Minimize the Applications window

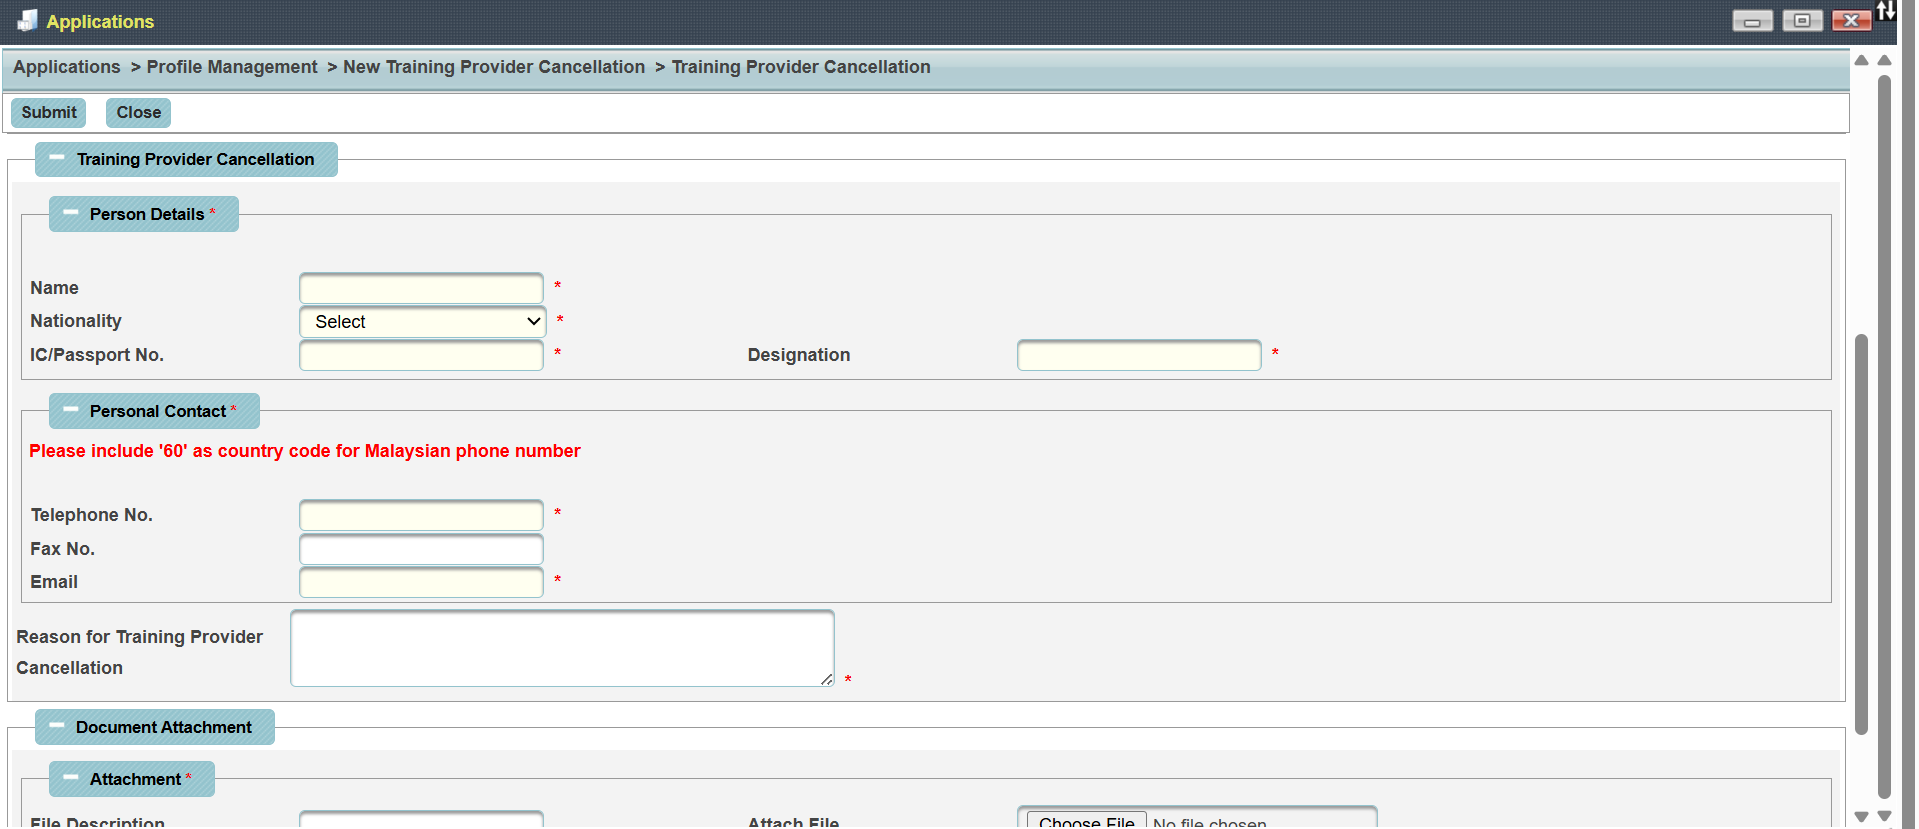(x=1752, y=21)
